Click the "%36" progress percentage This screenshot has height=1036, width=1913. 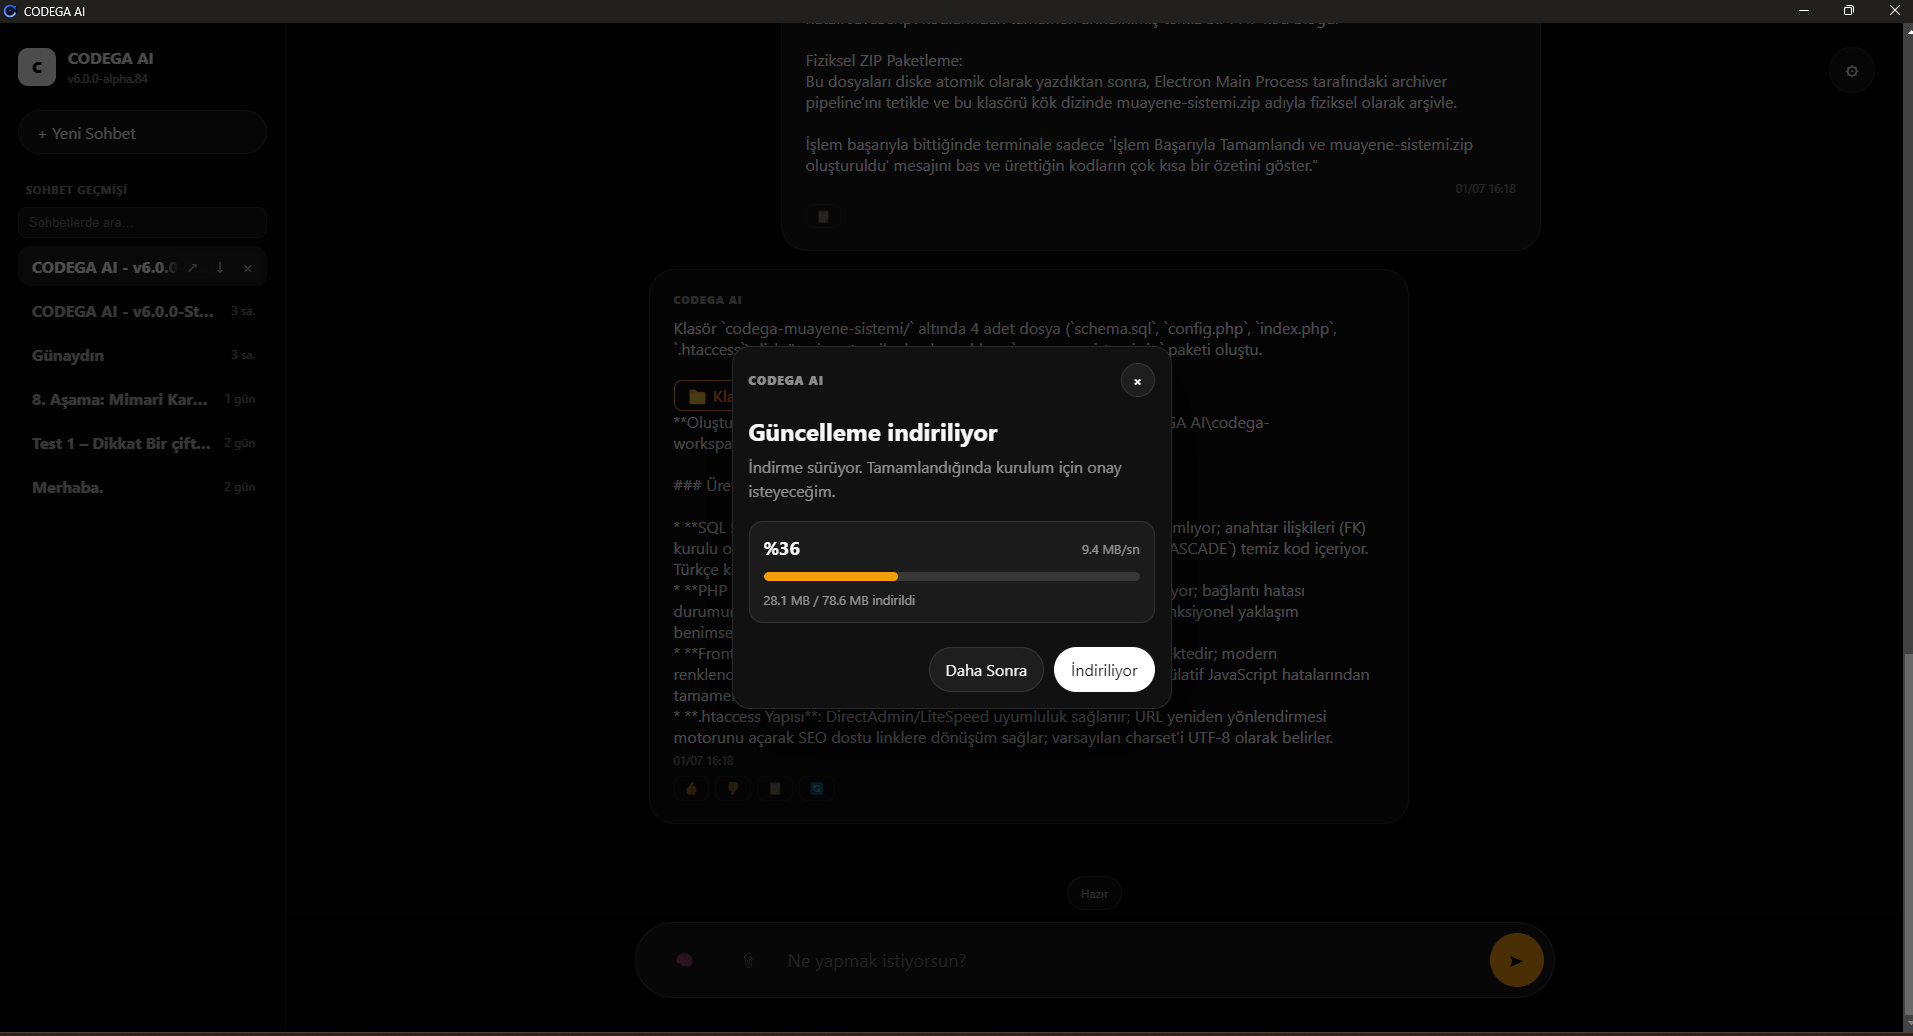[x=781, y=548]
